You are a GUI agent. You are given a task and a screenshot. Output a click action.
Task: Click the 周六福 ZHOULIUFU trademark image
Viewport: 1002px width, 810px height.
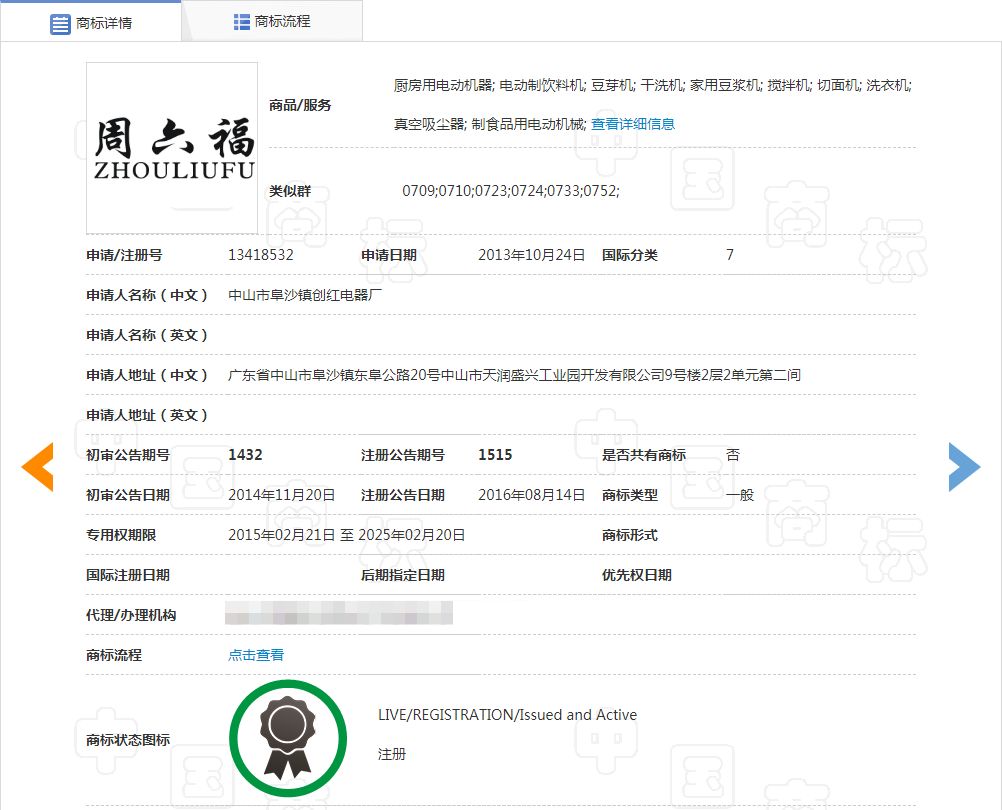(172, 148)
